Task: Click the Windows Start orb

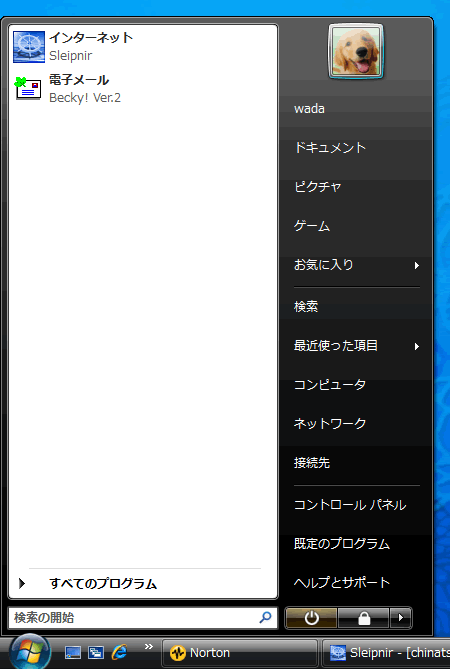Action: 30,652
